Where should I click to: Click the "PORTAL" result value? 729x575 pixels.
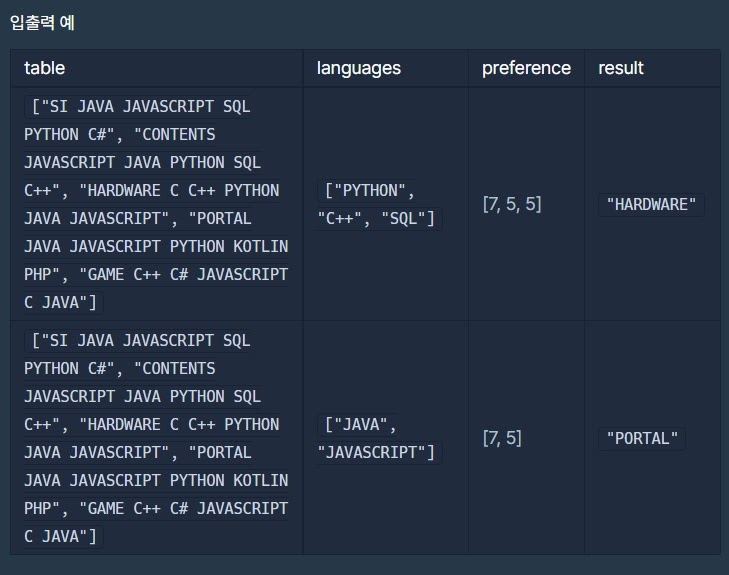click(x=642, y=438)
